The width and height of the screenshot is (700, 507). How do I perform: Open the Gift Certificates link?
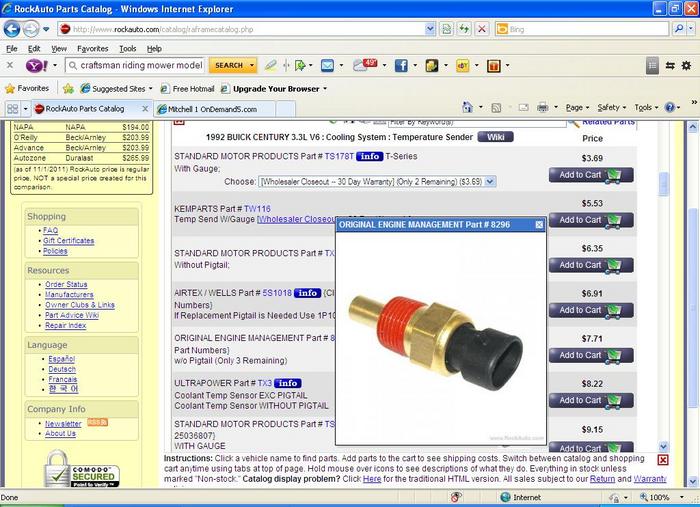coord(68,241)
